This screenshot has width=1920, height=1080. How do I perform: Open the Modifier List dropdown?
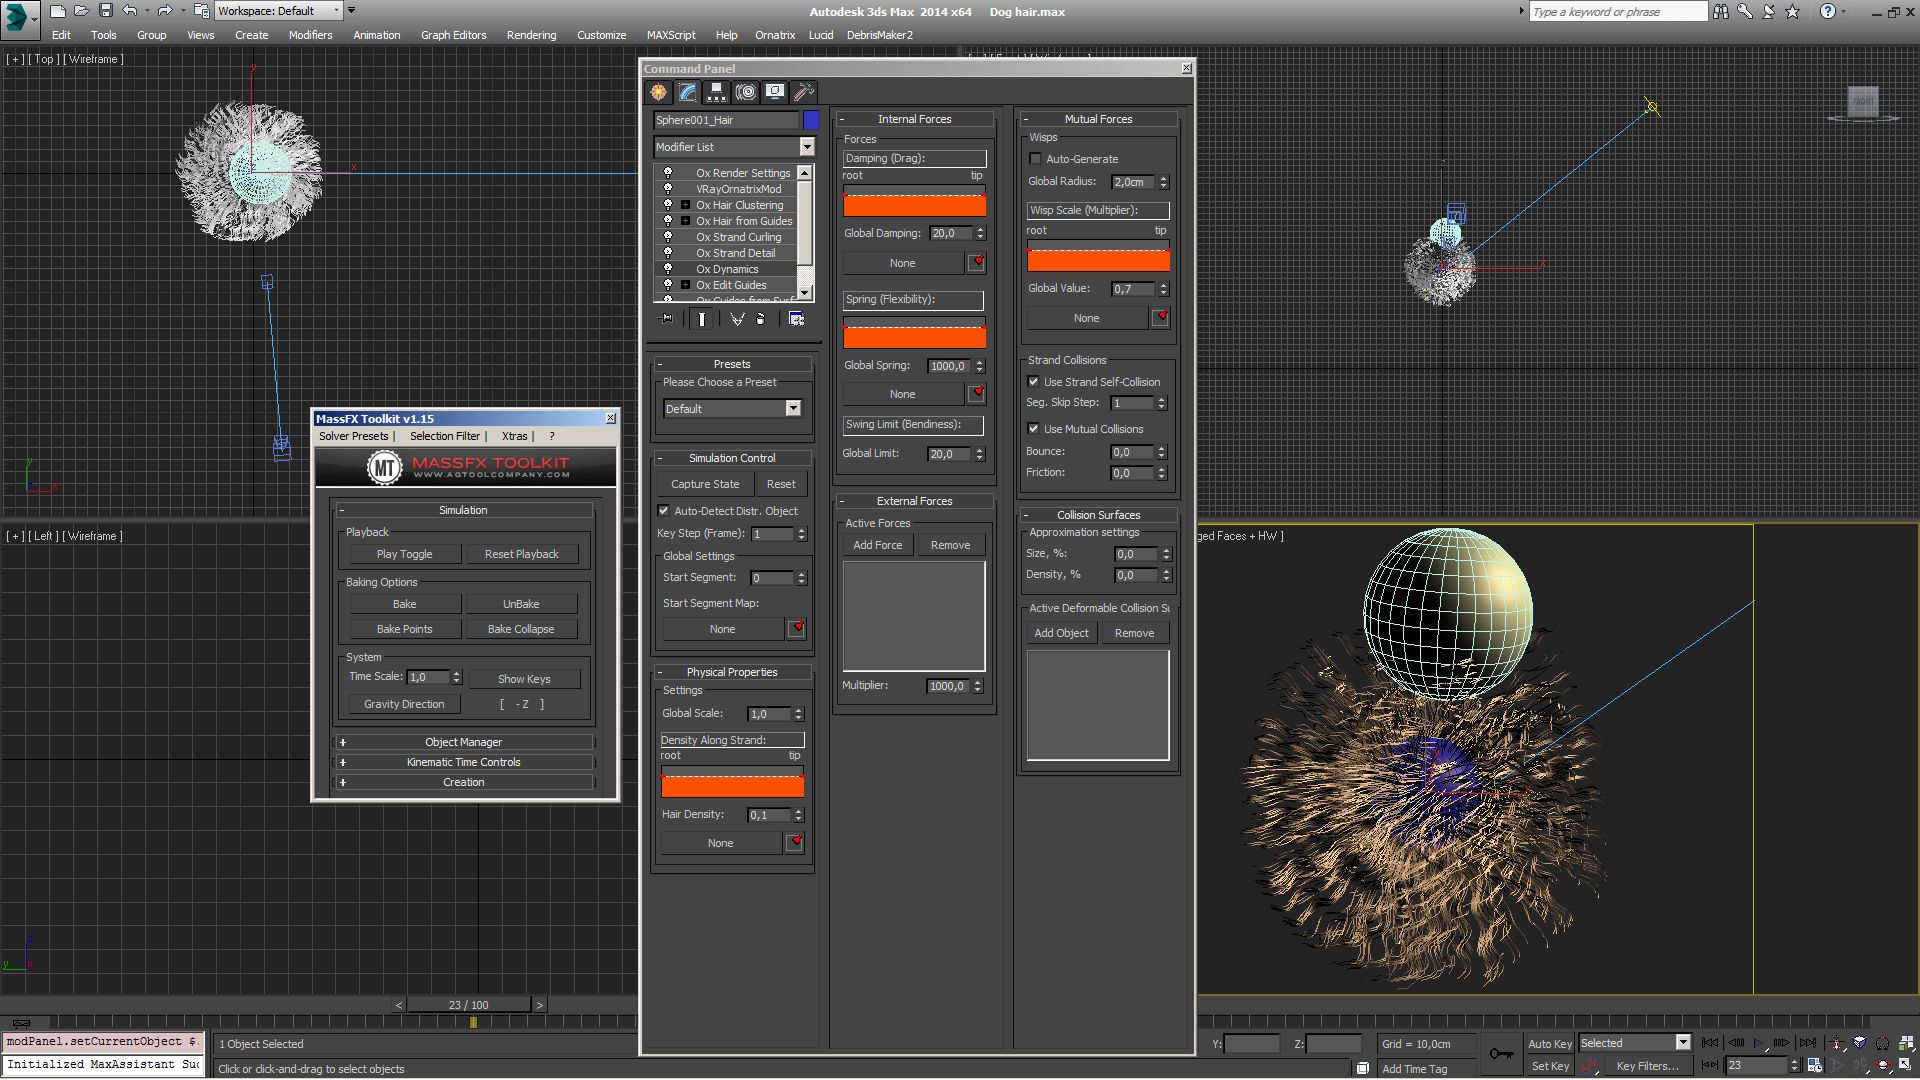[735, 147]
